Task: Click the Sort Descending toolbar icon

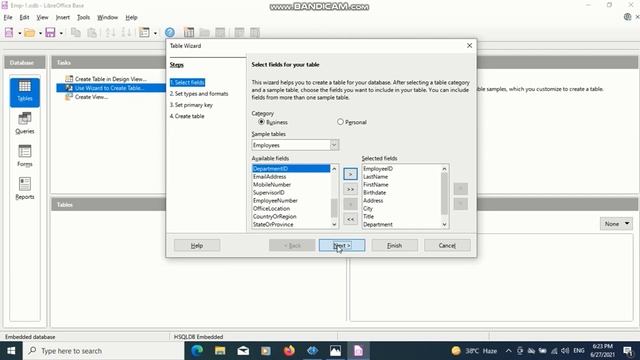Action: (x=126, y=33)
